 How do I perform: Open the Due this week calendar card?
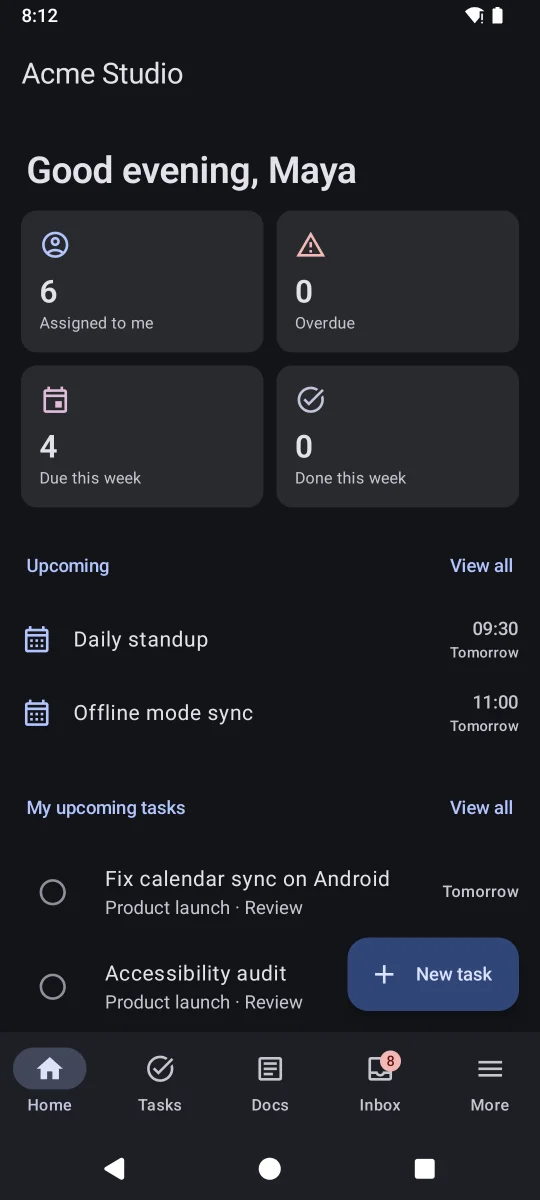point(142,436)
